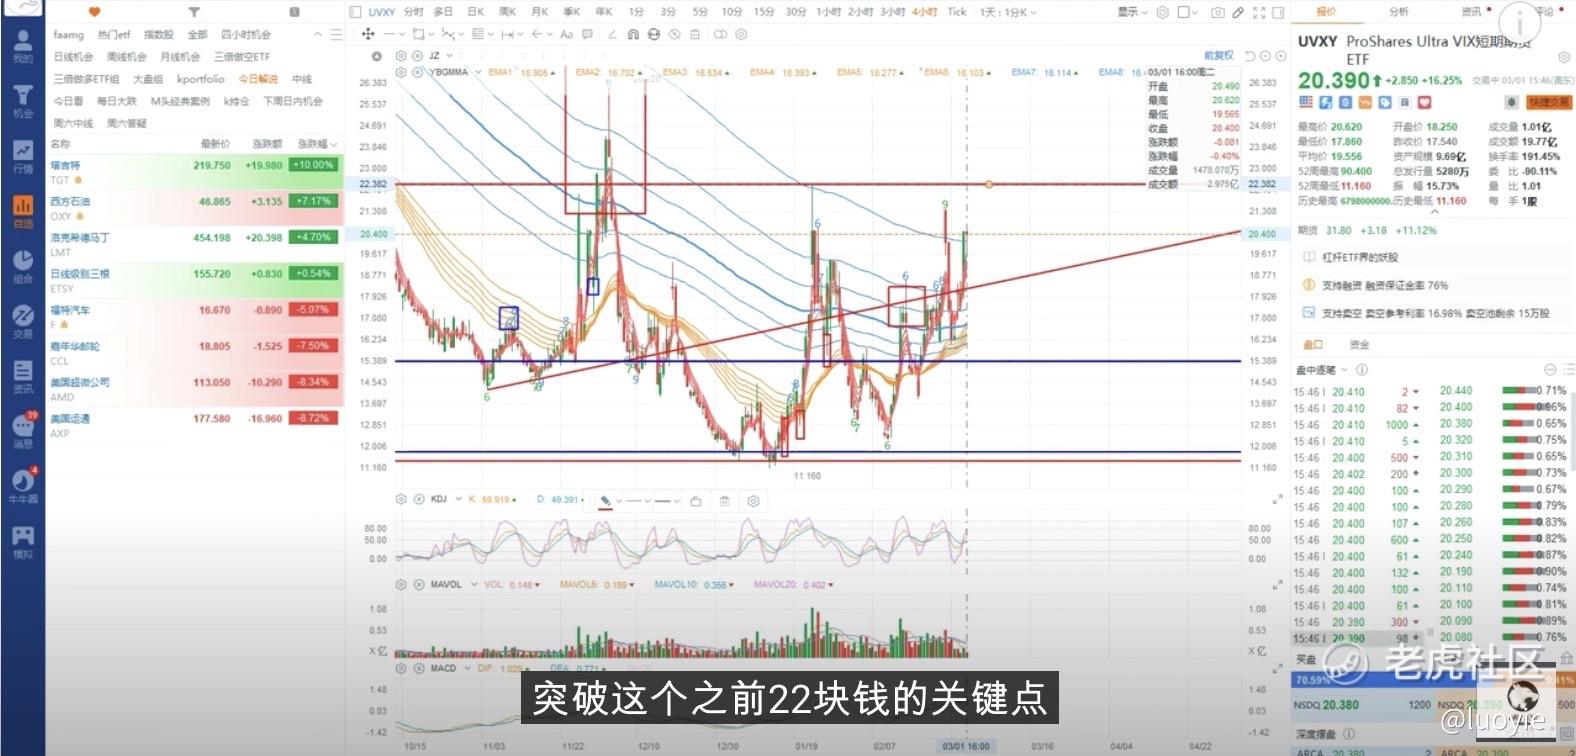Select the Aa text annotation tool
The height and width of the screenshot is (756, 1576).
[x=566, y=34]
